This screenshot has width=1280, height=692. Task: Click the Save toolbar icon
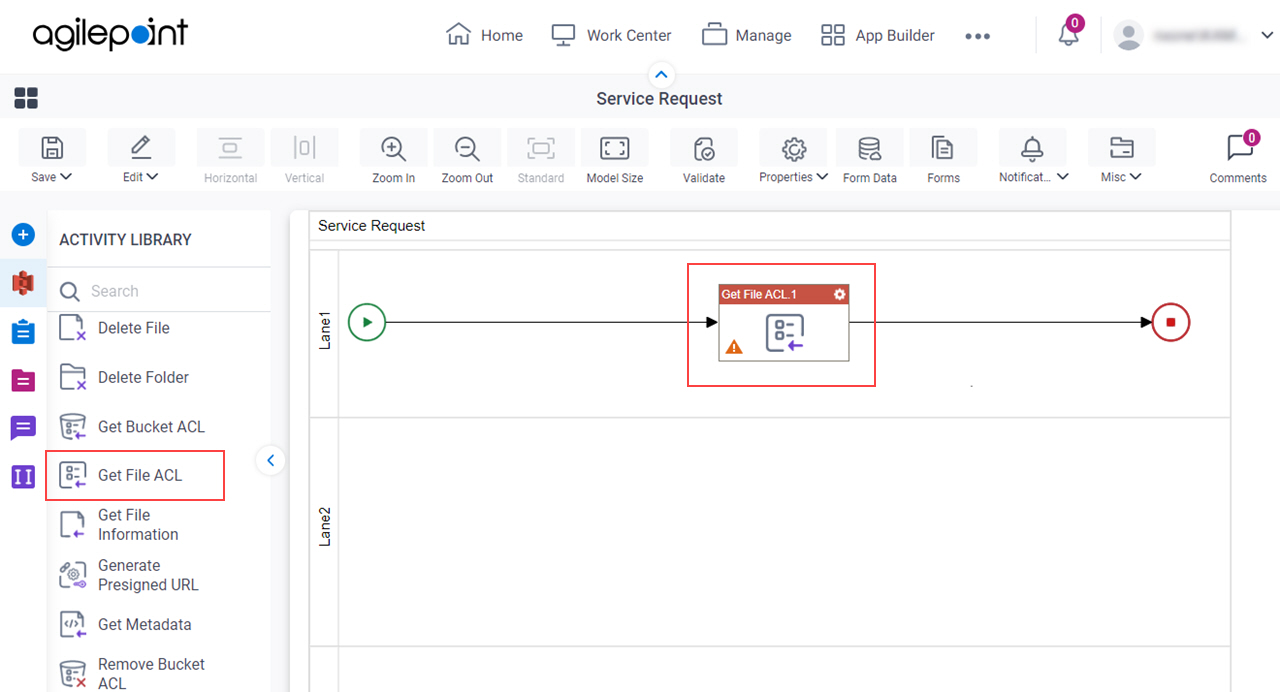(x=52, y=148)
